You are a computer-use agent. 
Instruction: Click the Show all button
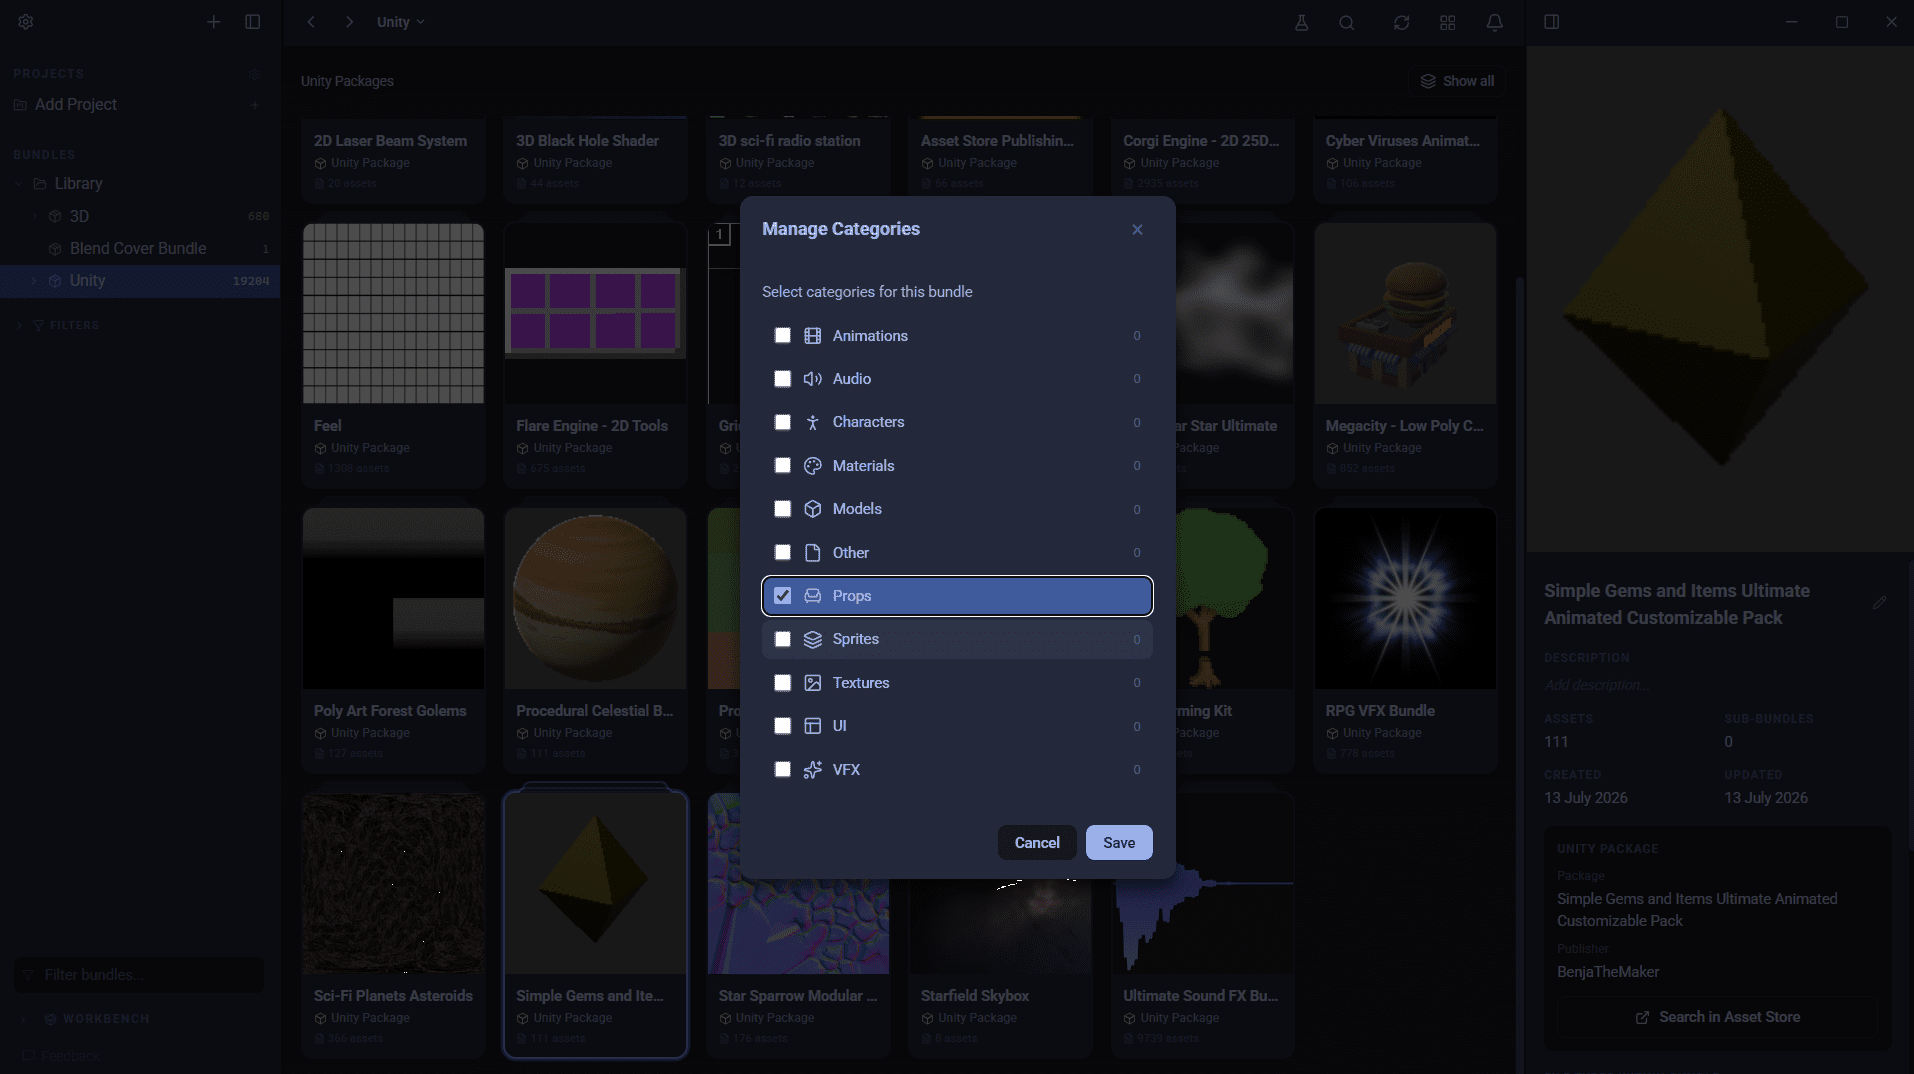pos(1457,81)
